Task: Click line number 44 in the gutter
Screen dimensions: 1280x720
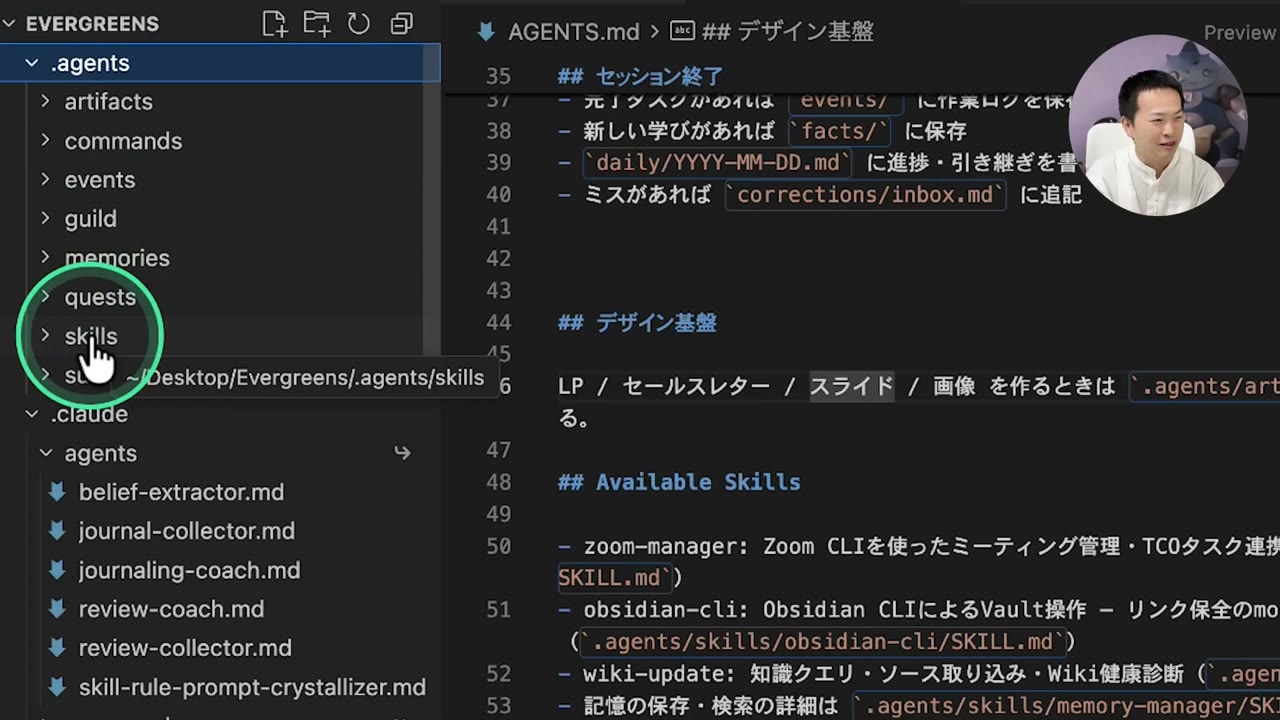Action: pos(498,323)
